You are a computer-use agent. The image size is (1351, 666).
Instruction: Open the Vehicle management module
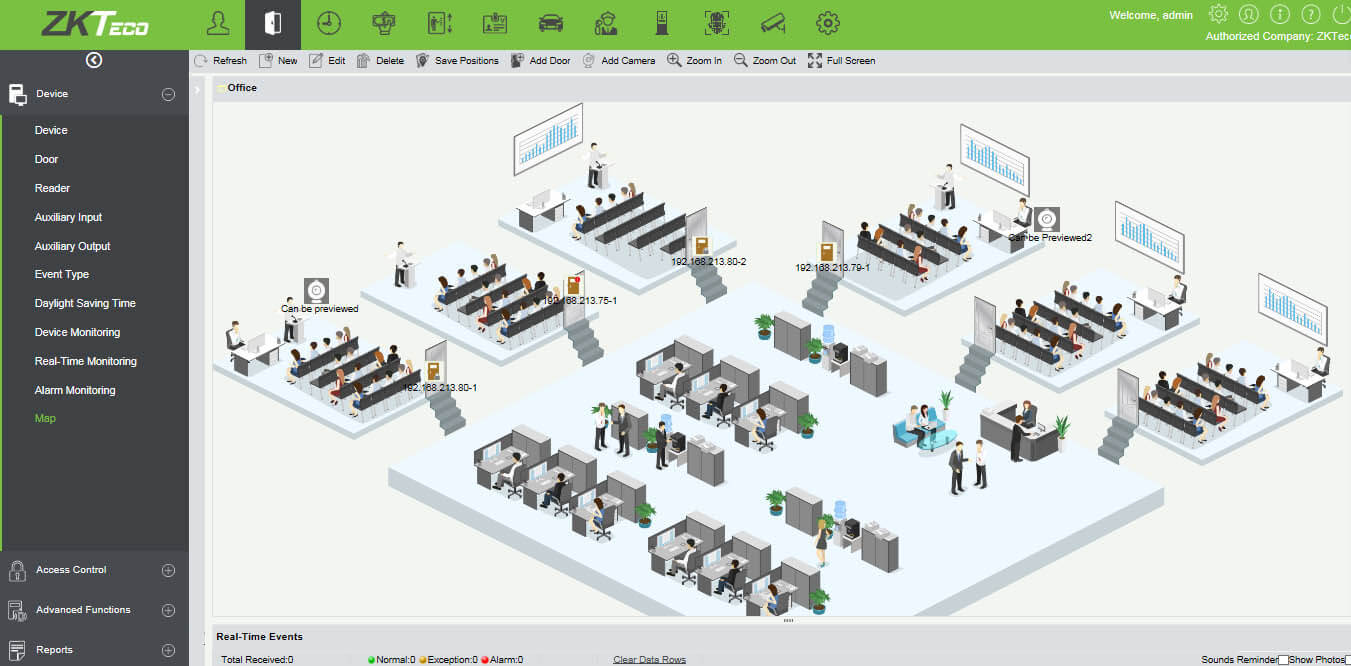pos(549,22)
